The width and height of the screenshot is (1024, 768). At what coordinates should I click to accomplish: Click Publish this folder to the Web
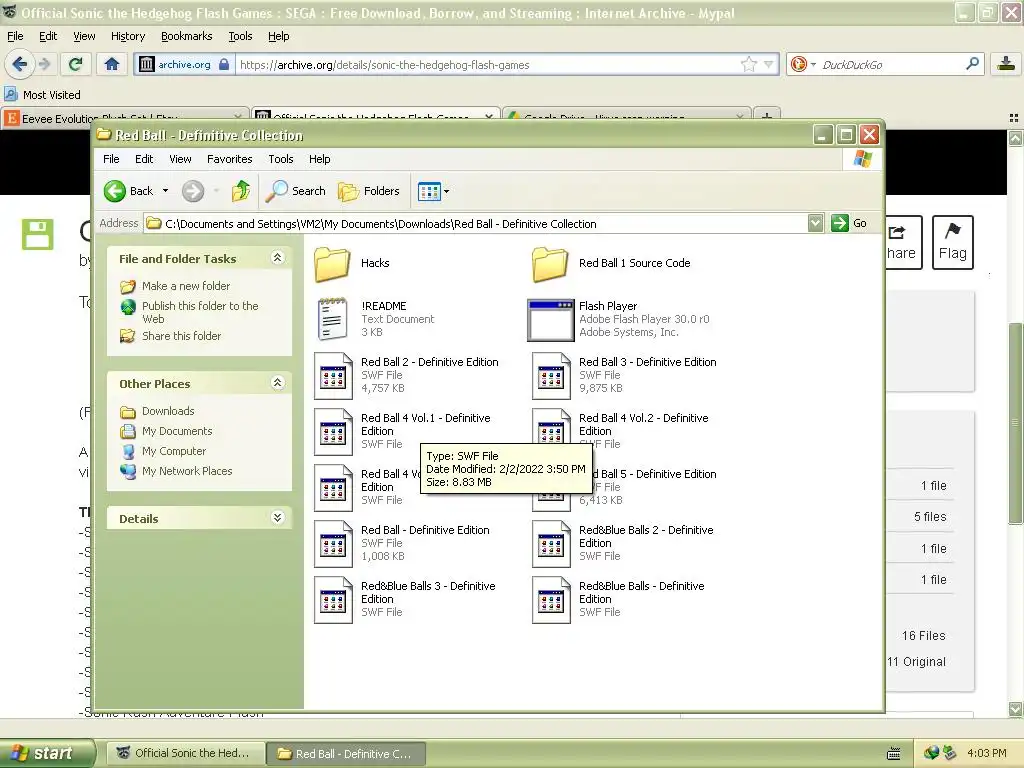(x=200, y=312)
